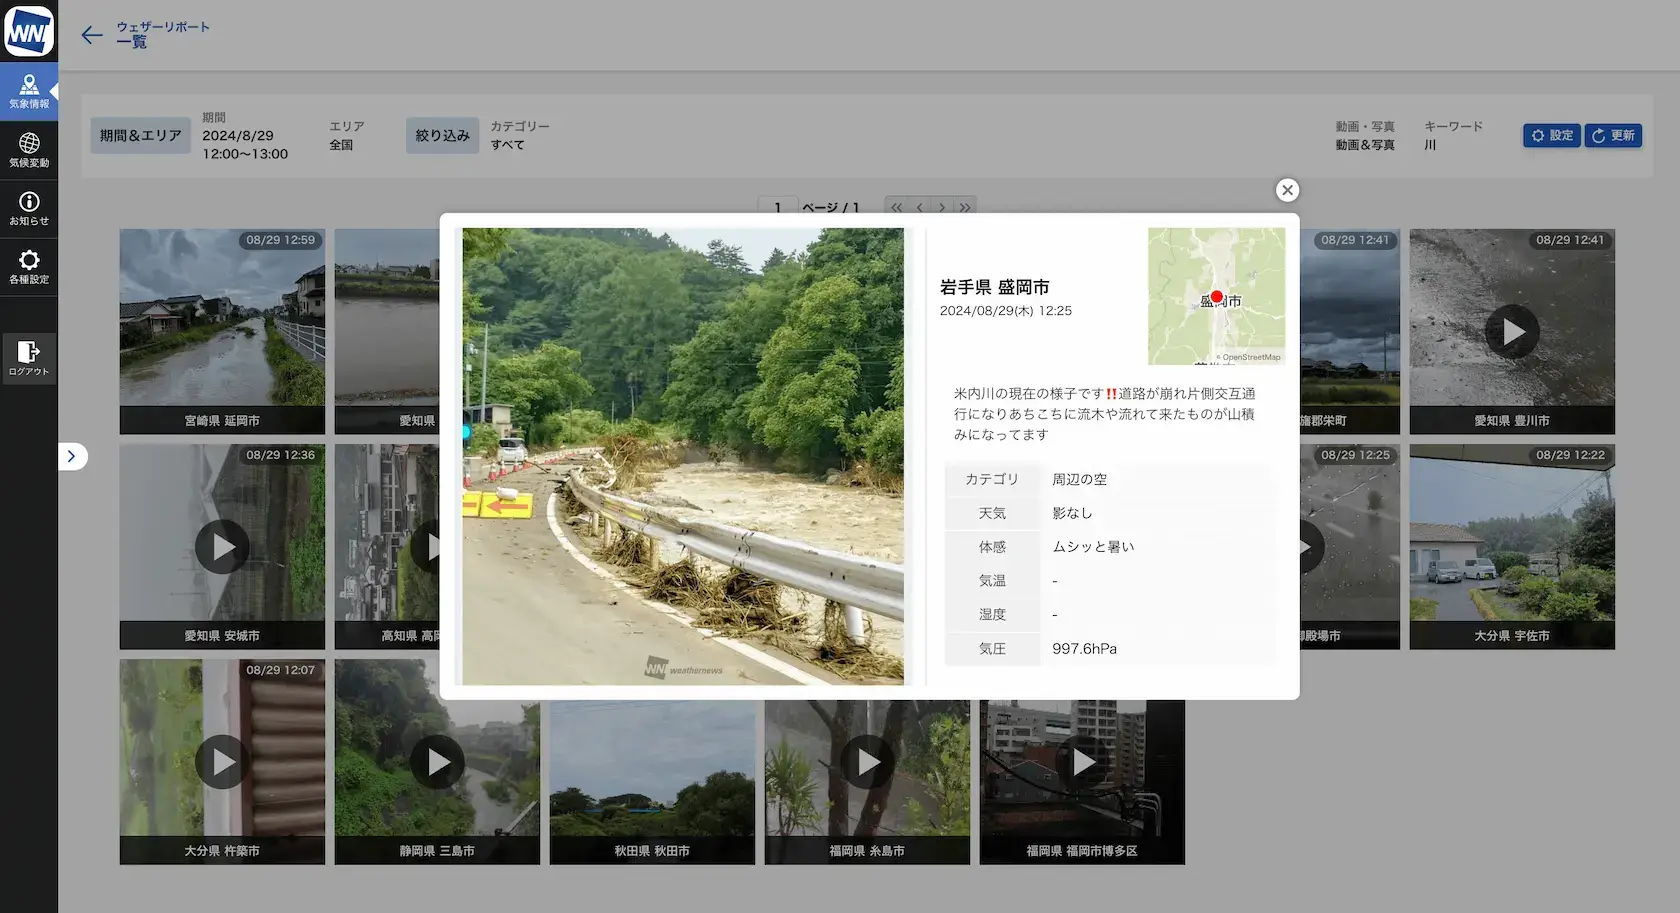Image resolution: width=1680 pixels, height=913 pixels.
Task: Click the 2024/8/29 12:00~13:00 period text
Action: click(x=245, y=145)
